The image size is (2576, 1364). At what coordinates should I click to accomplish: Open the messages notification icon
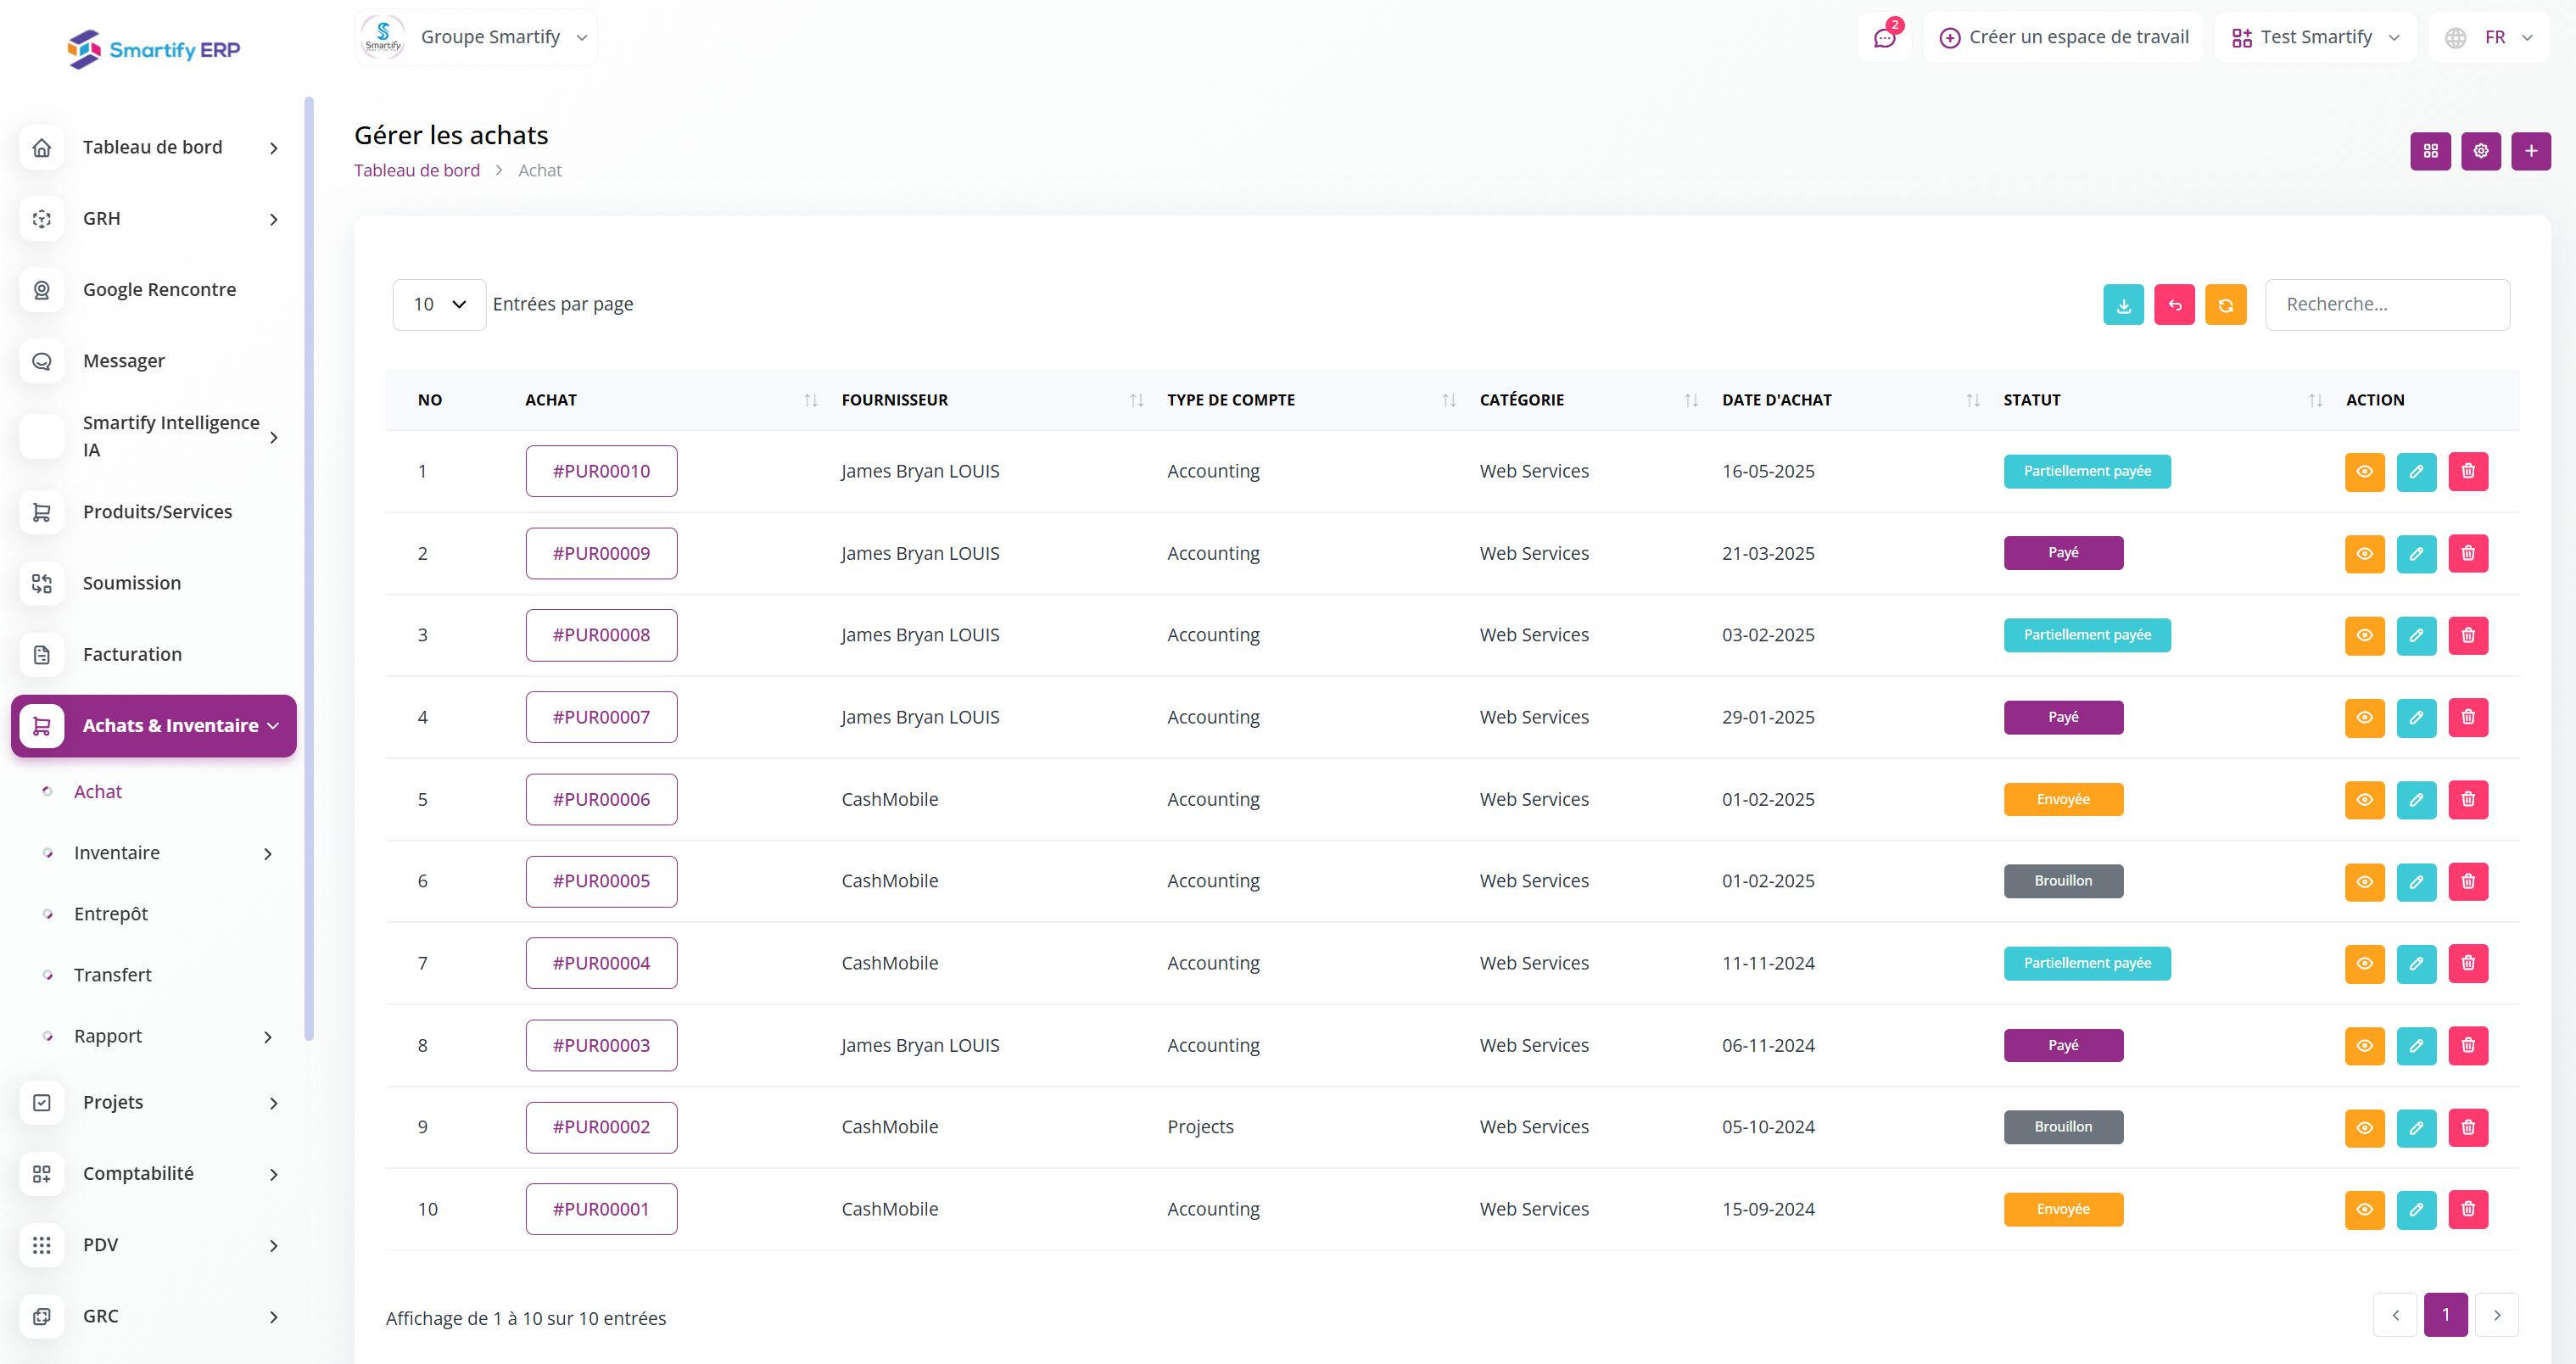tap(1885, 37)
